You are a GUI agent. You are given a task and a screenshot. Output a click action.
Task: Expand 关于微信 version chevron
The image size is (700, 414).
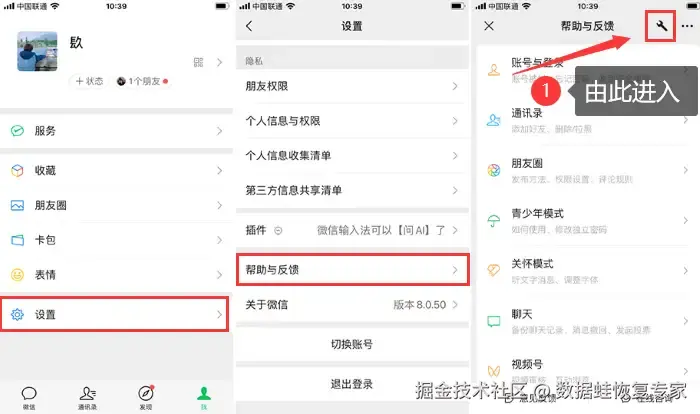(455, 305)
